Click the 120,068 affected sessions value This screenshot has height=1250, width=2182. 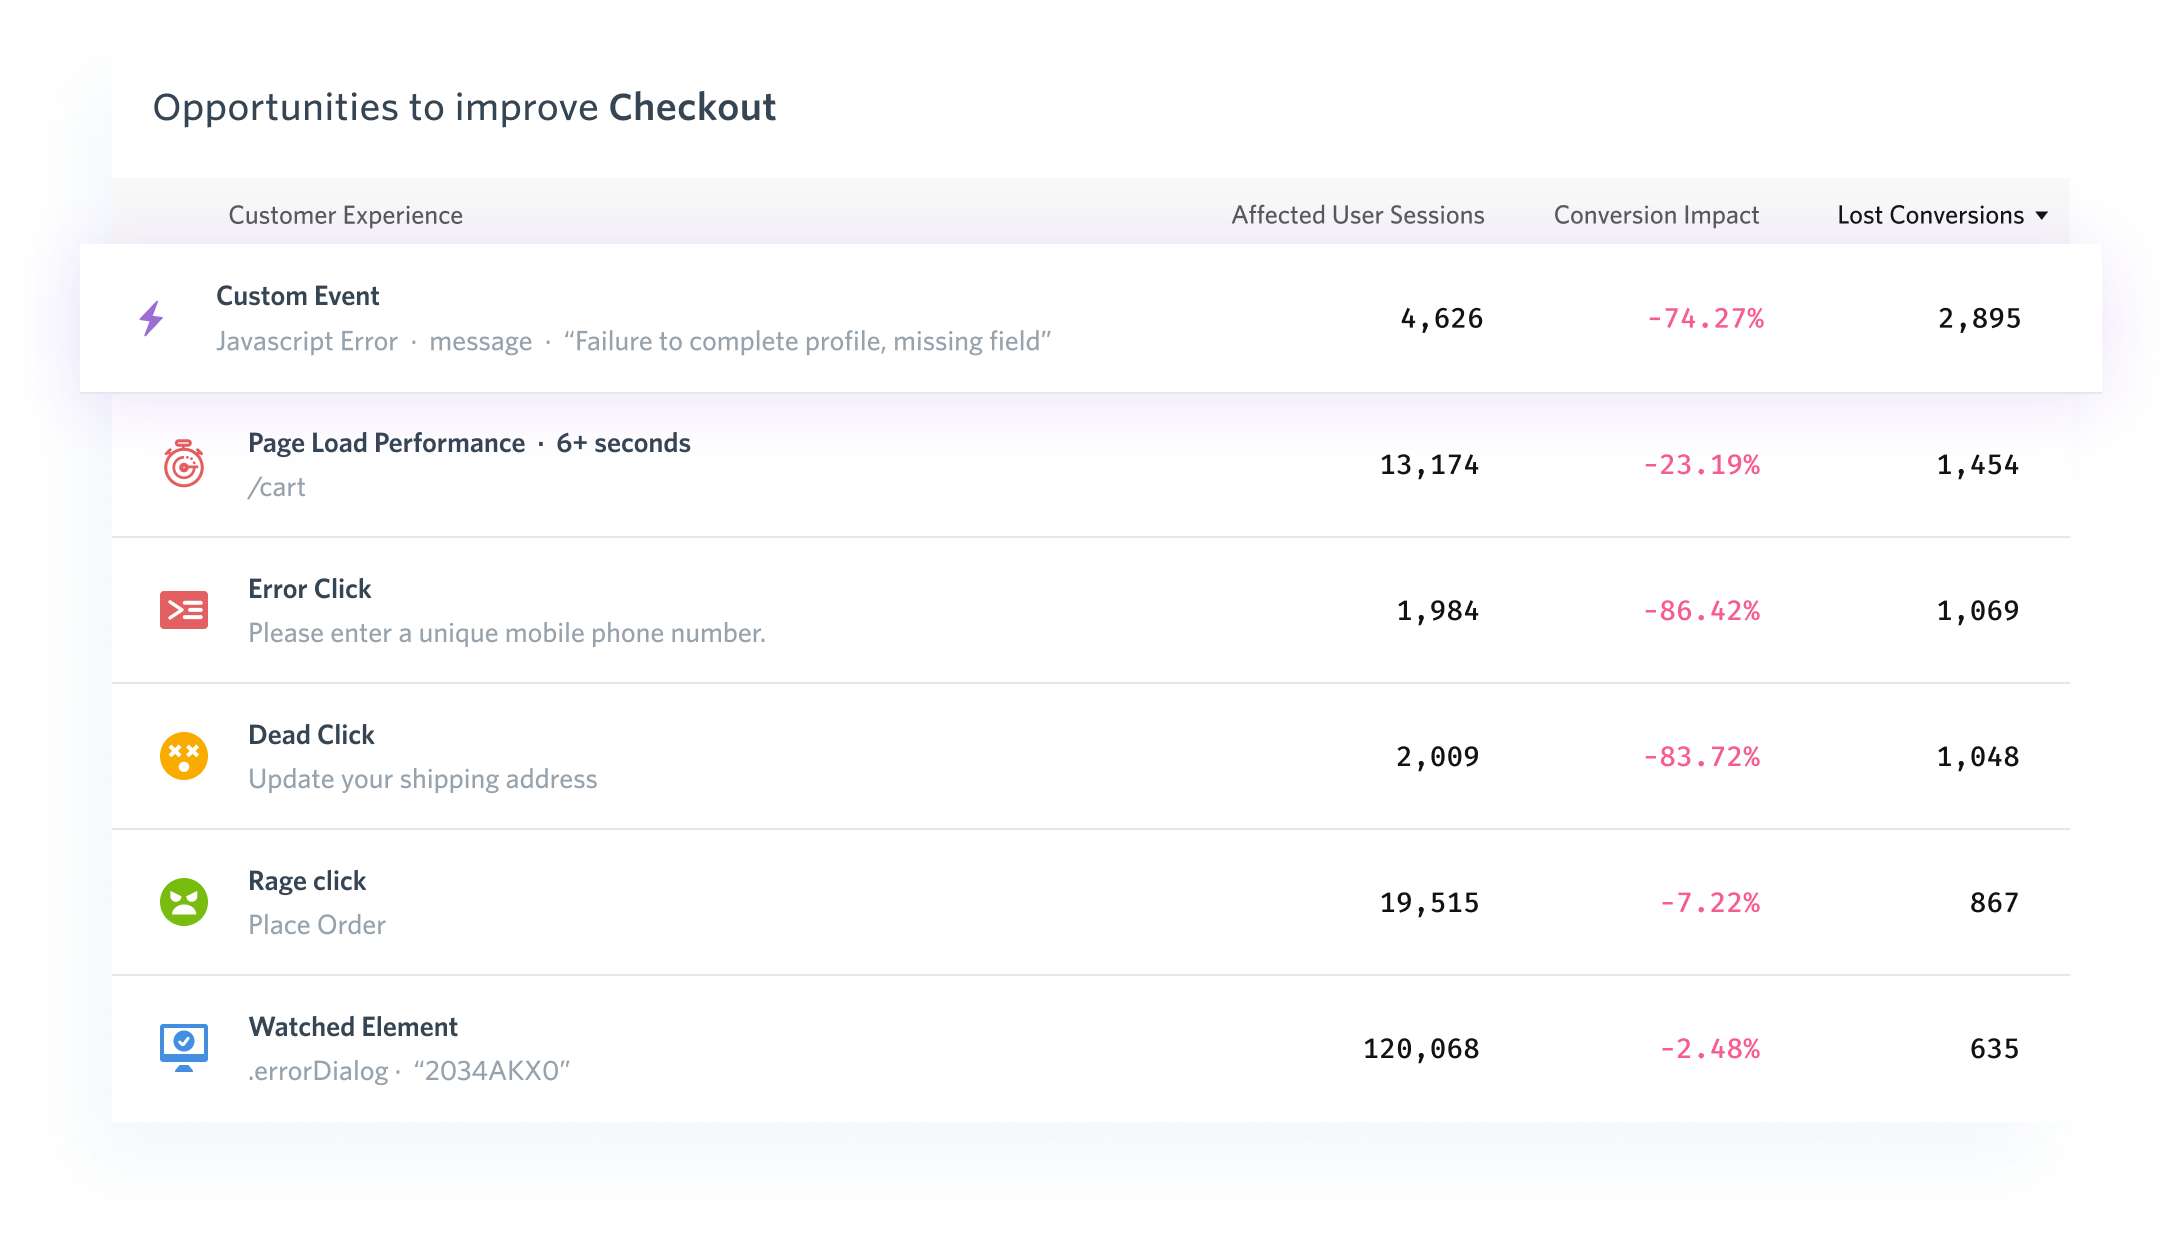pos(1421,1049)
